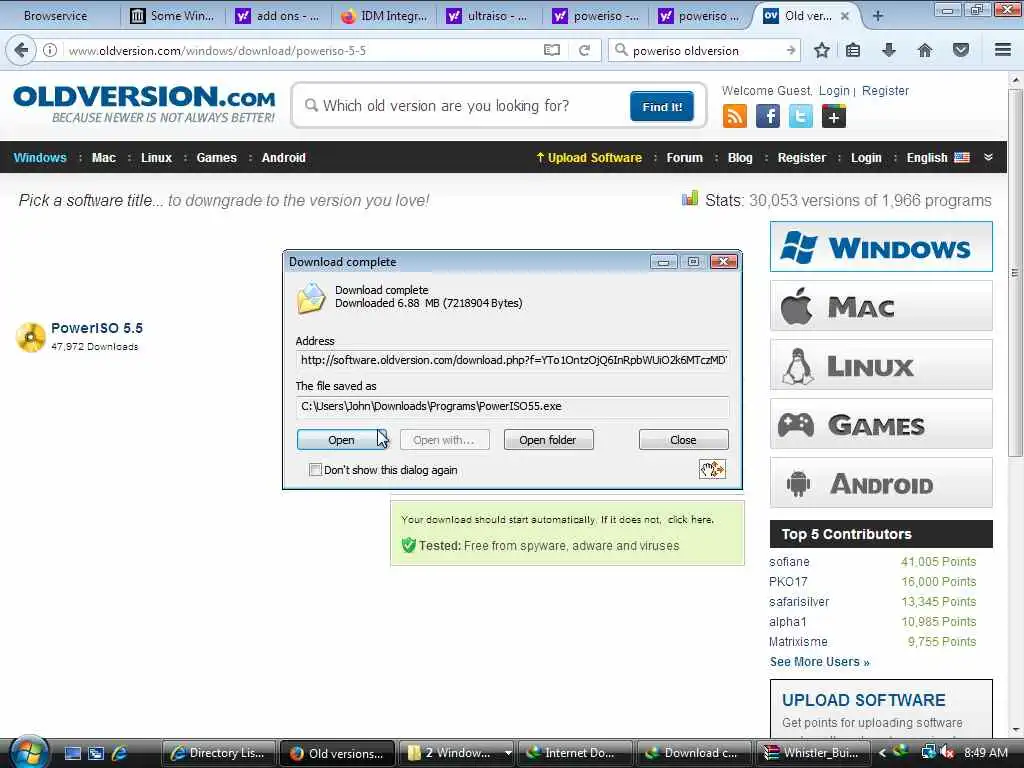The image size is (1024, 768).
Task: Click the Internet Explorer quick launch icon
Action: [x=120, y=753]
